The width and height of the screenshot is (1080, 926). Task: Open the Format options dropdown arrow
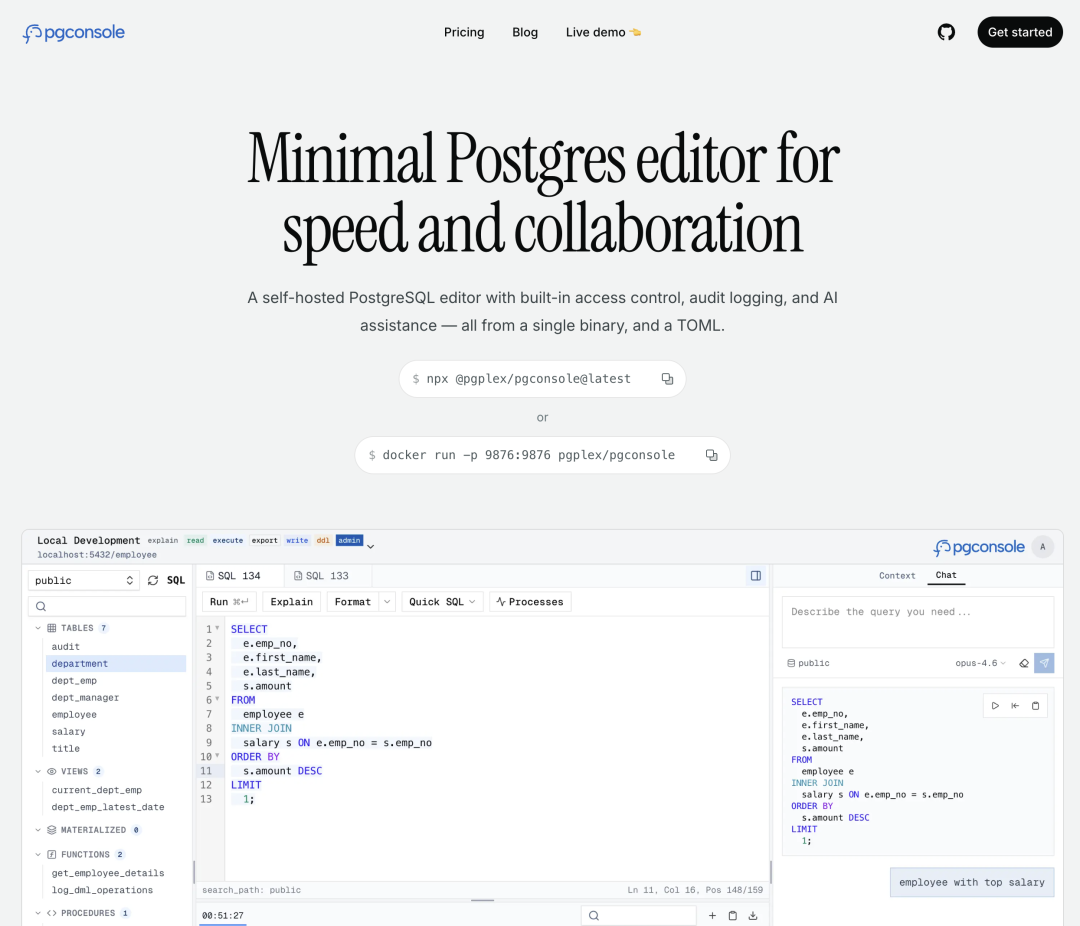point(387,602)
